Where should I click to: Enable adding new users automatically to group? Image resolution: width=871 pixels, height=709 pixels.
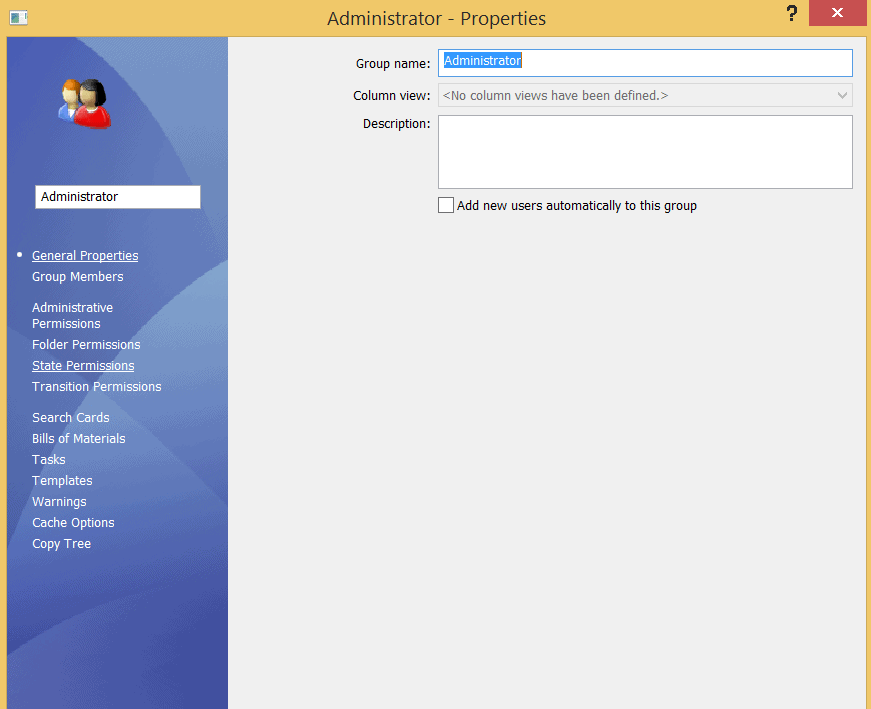click(446, 206)
